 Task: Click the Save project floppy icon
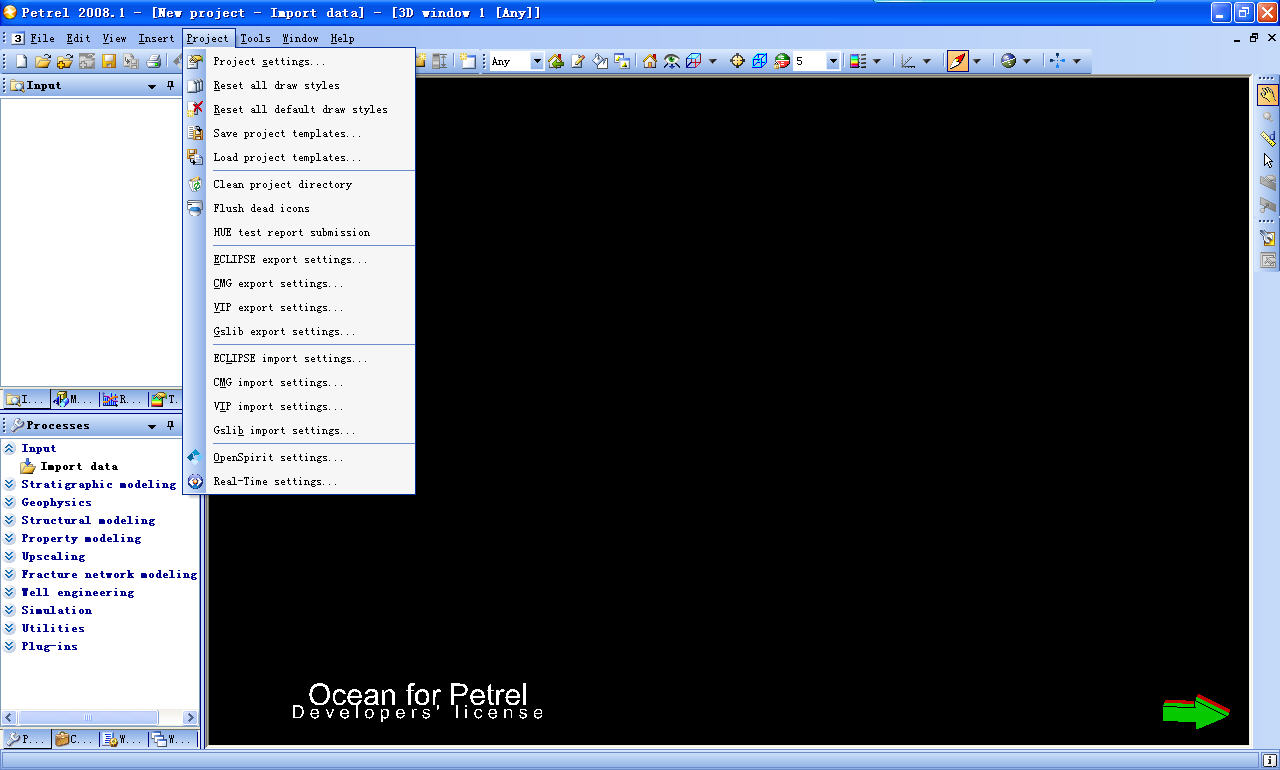click(109, 61)
